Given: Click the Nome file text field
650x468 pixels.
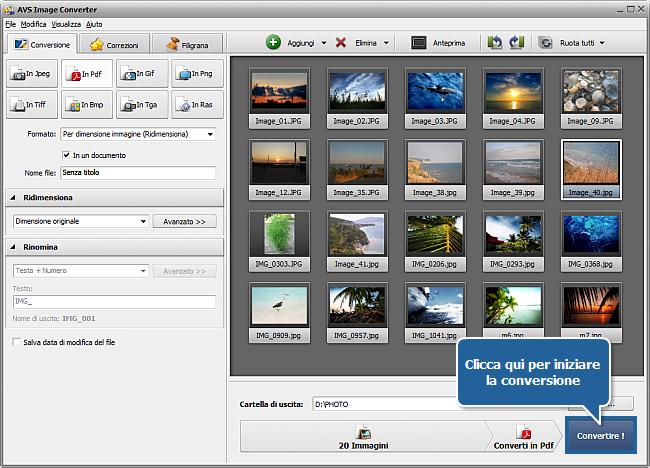Looking at the screenshot, I should 137,173.
